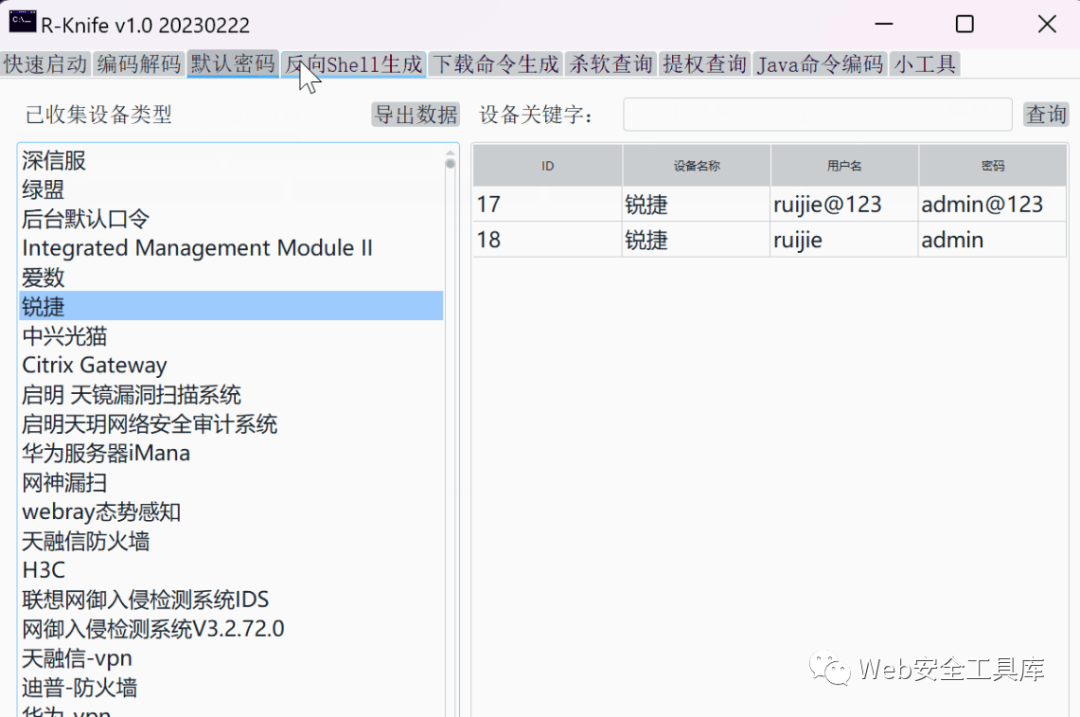Select the highlighted 锐捷 list entry
Viewport: 1080px width, 717px height.
(231, 306)
